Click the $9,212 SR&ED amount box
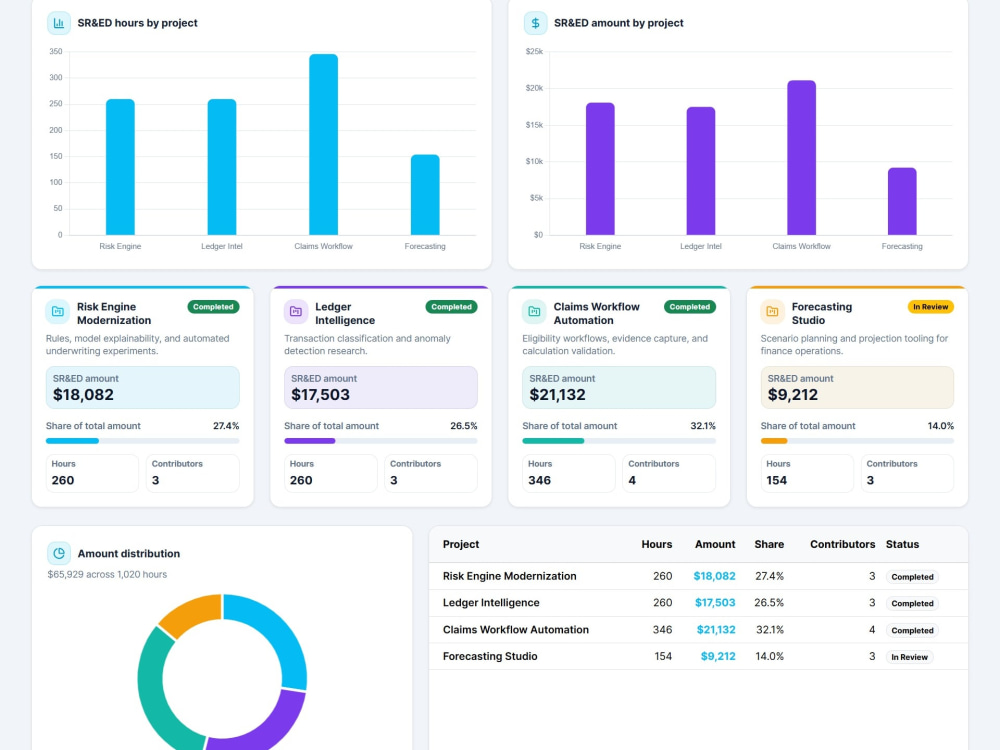 tap(857, 387)
